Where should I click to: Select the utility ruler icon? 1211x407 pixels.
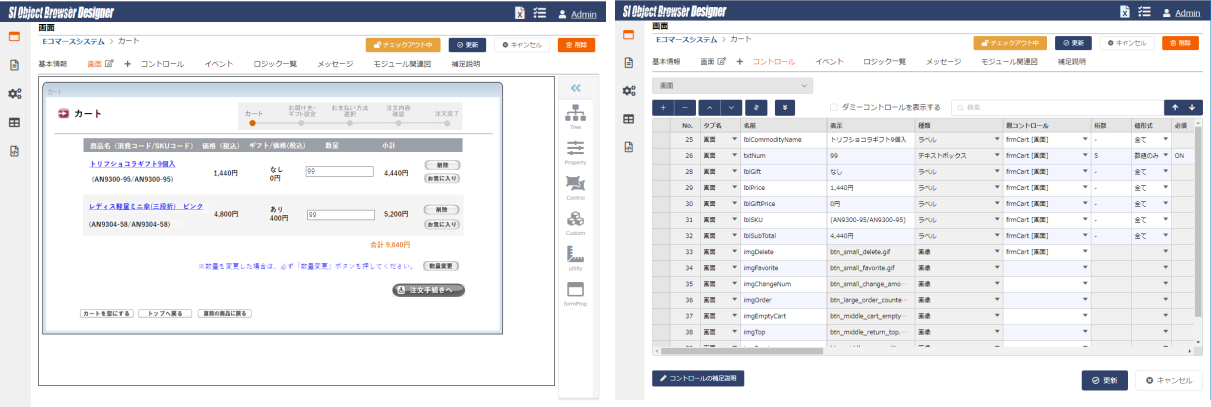coord(575,257)
